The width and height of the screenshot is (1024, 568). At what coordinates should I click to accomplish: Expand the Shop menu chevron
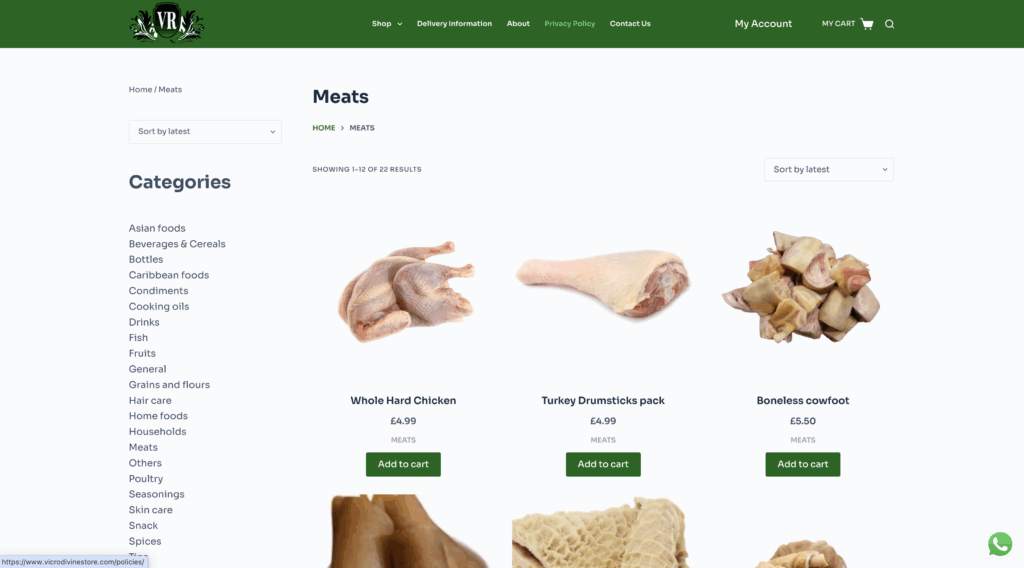tap(400, 24)
